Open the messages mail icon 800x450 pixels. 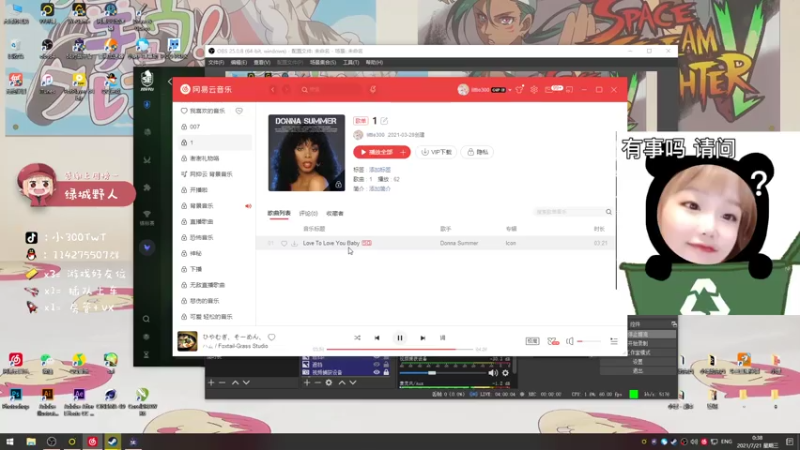pos(549,90)
